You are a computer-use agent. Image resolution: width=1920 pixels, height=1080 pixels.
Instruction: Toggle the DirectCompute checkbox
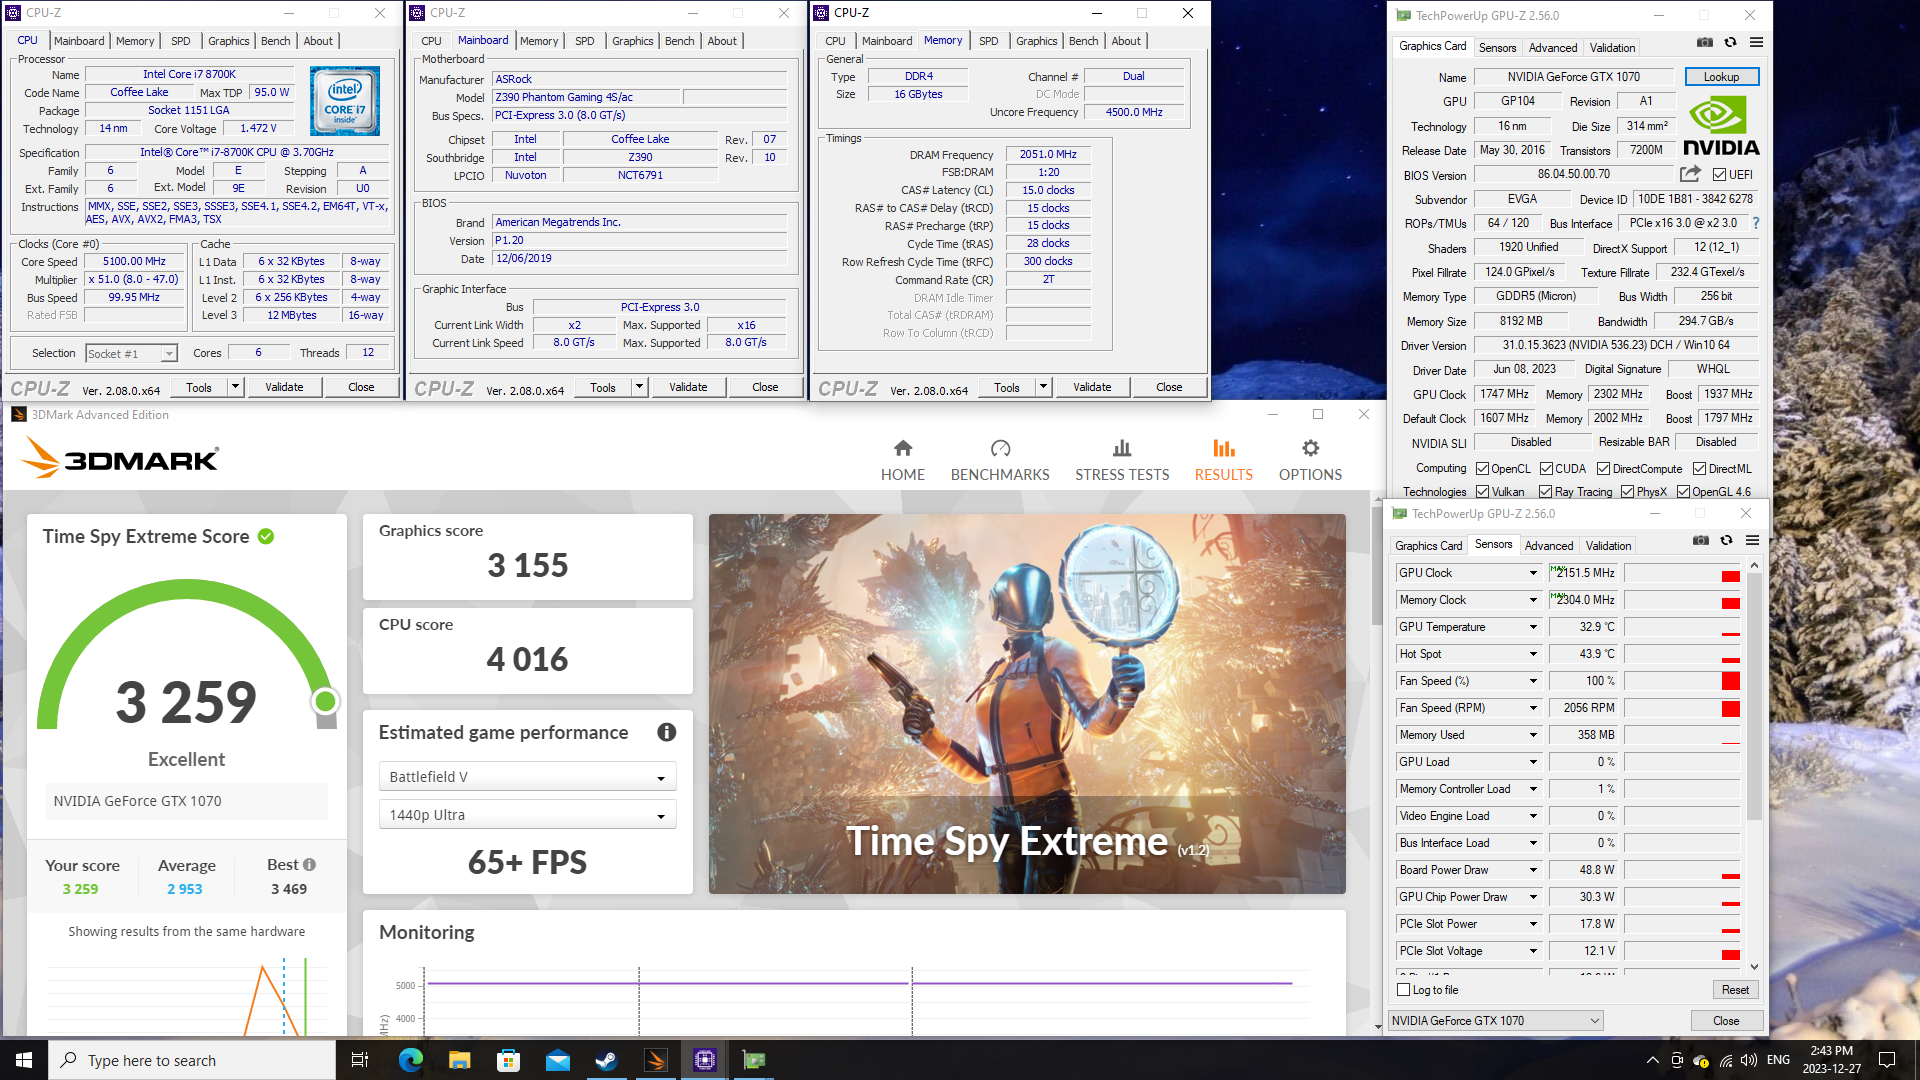tap(1604, 469)
